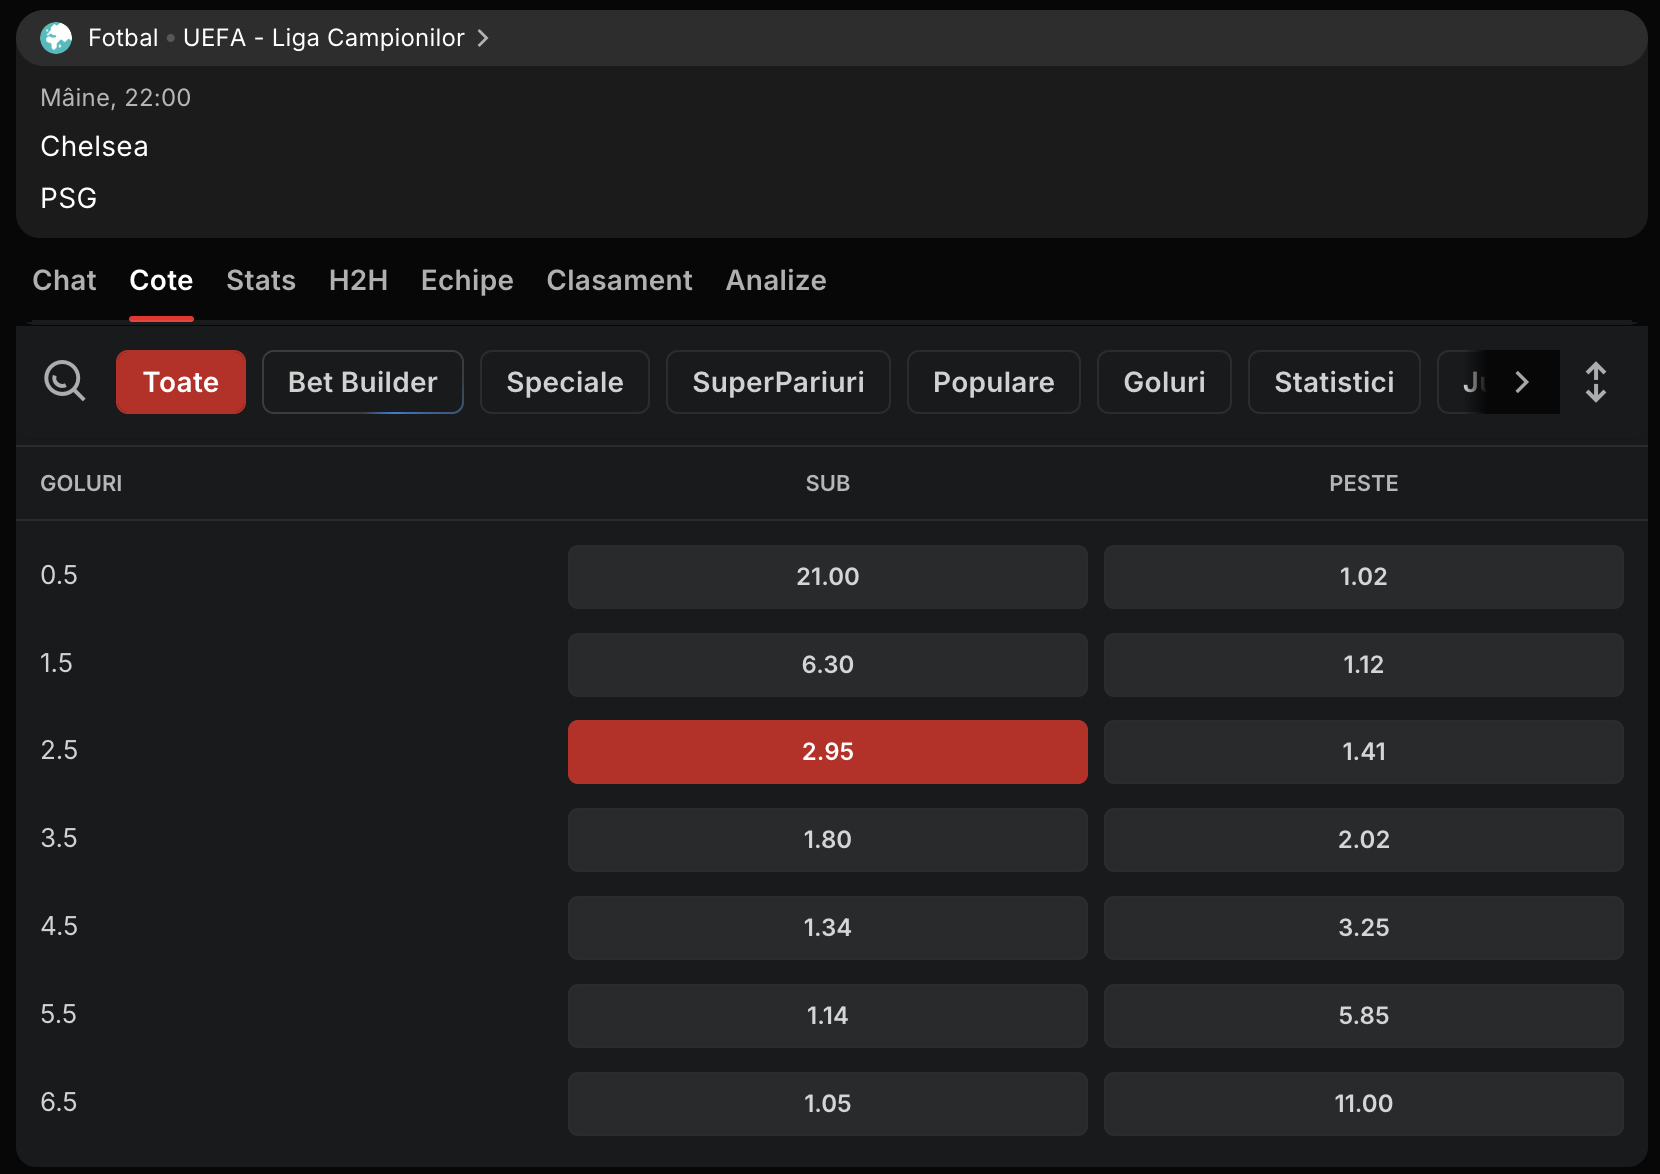This screenshot has width=1660, height=1174.
Task: Open the Stats tab
Action: pos(260,280)
